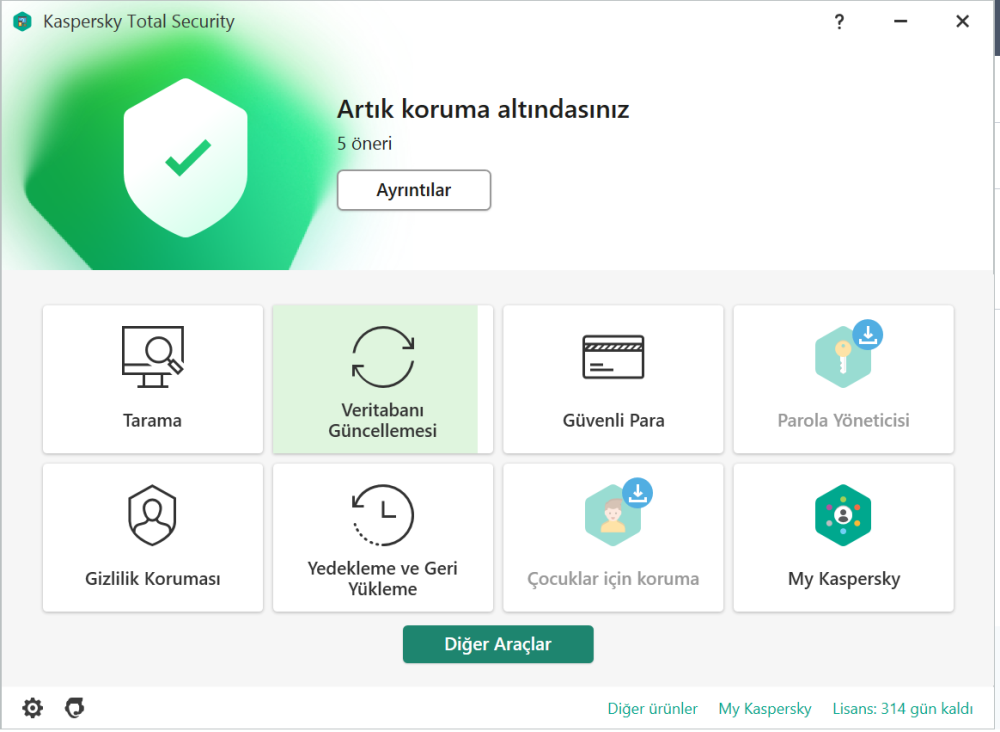Click the "My Kaspersky" tile label

tap(844, 578)
